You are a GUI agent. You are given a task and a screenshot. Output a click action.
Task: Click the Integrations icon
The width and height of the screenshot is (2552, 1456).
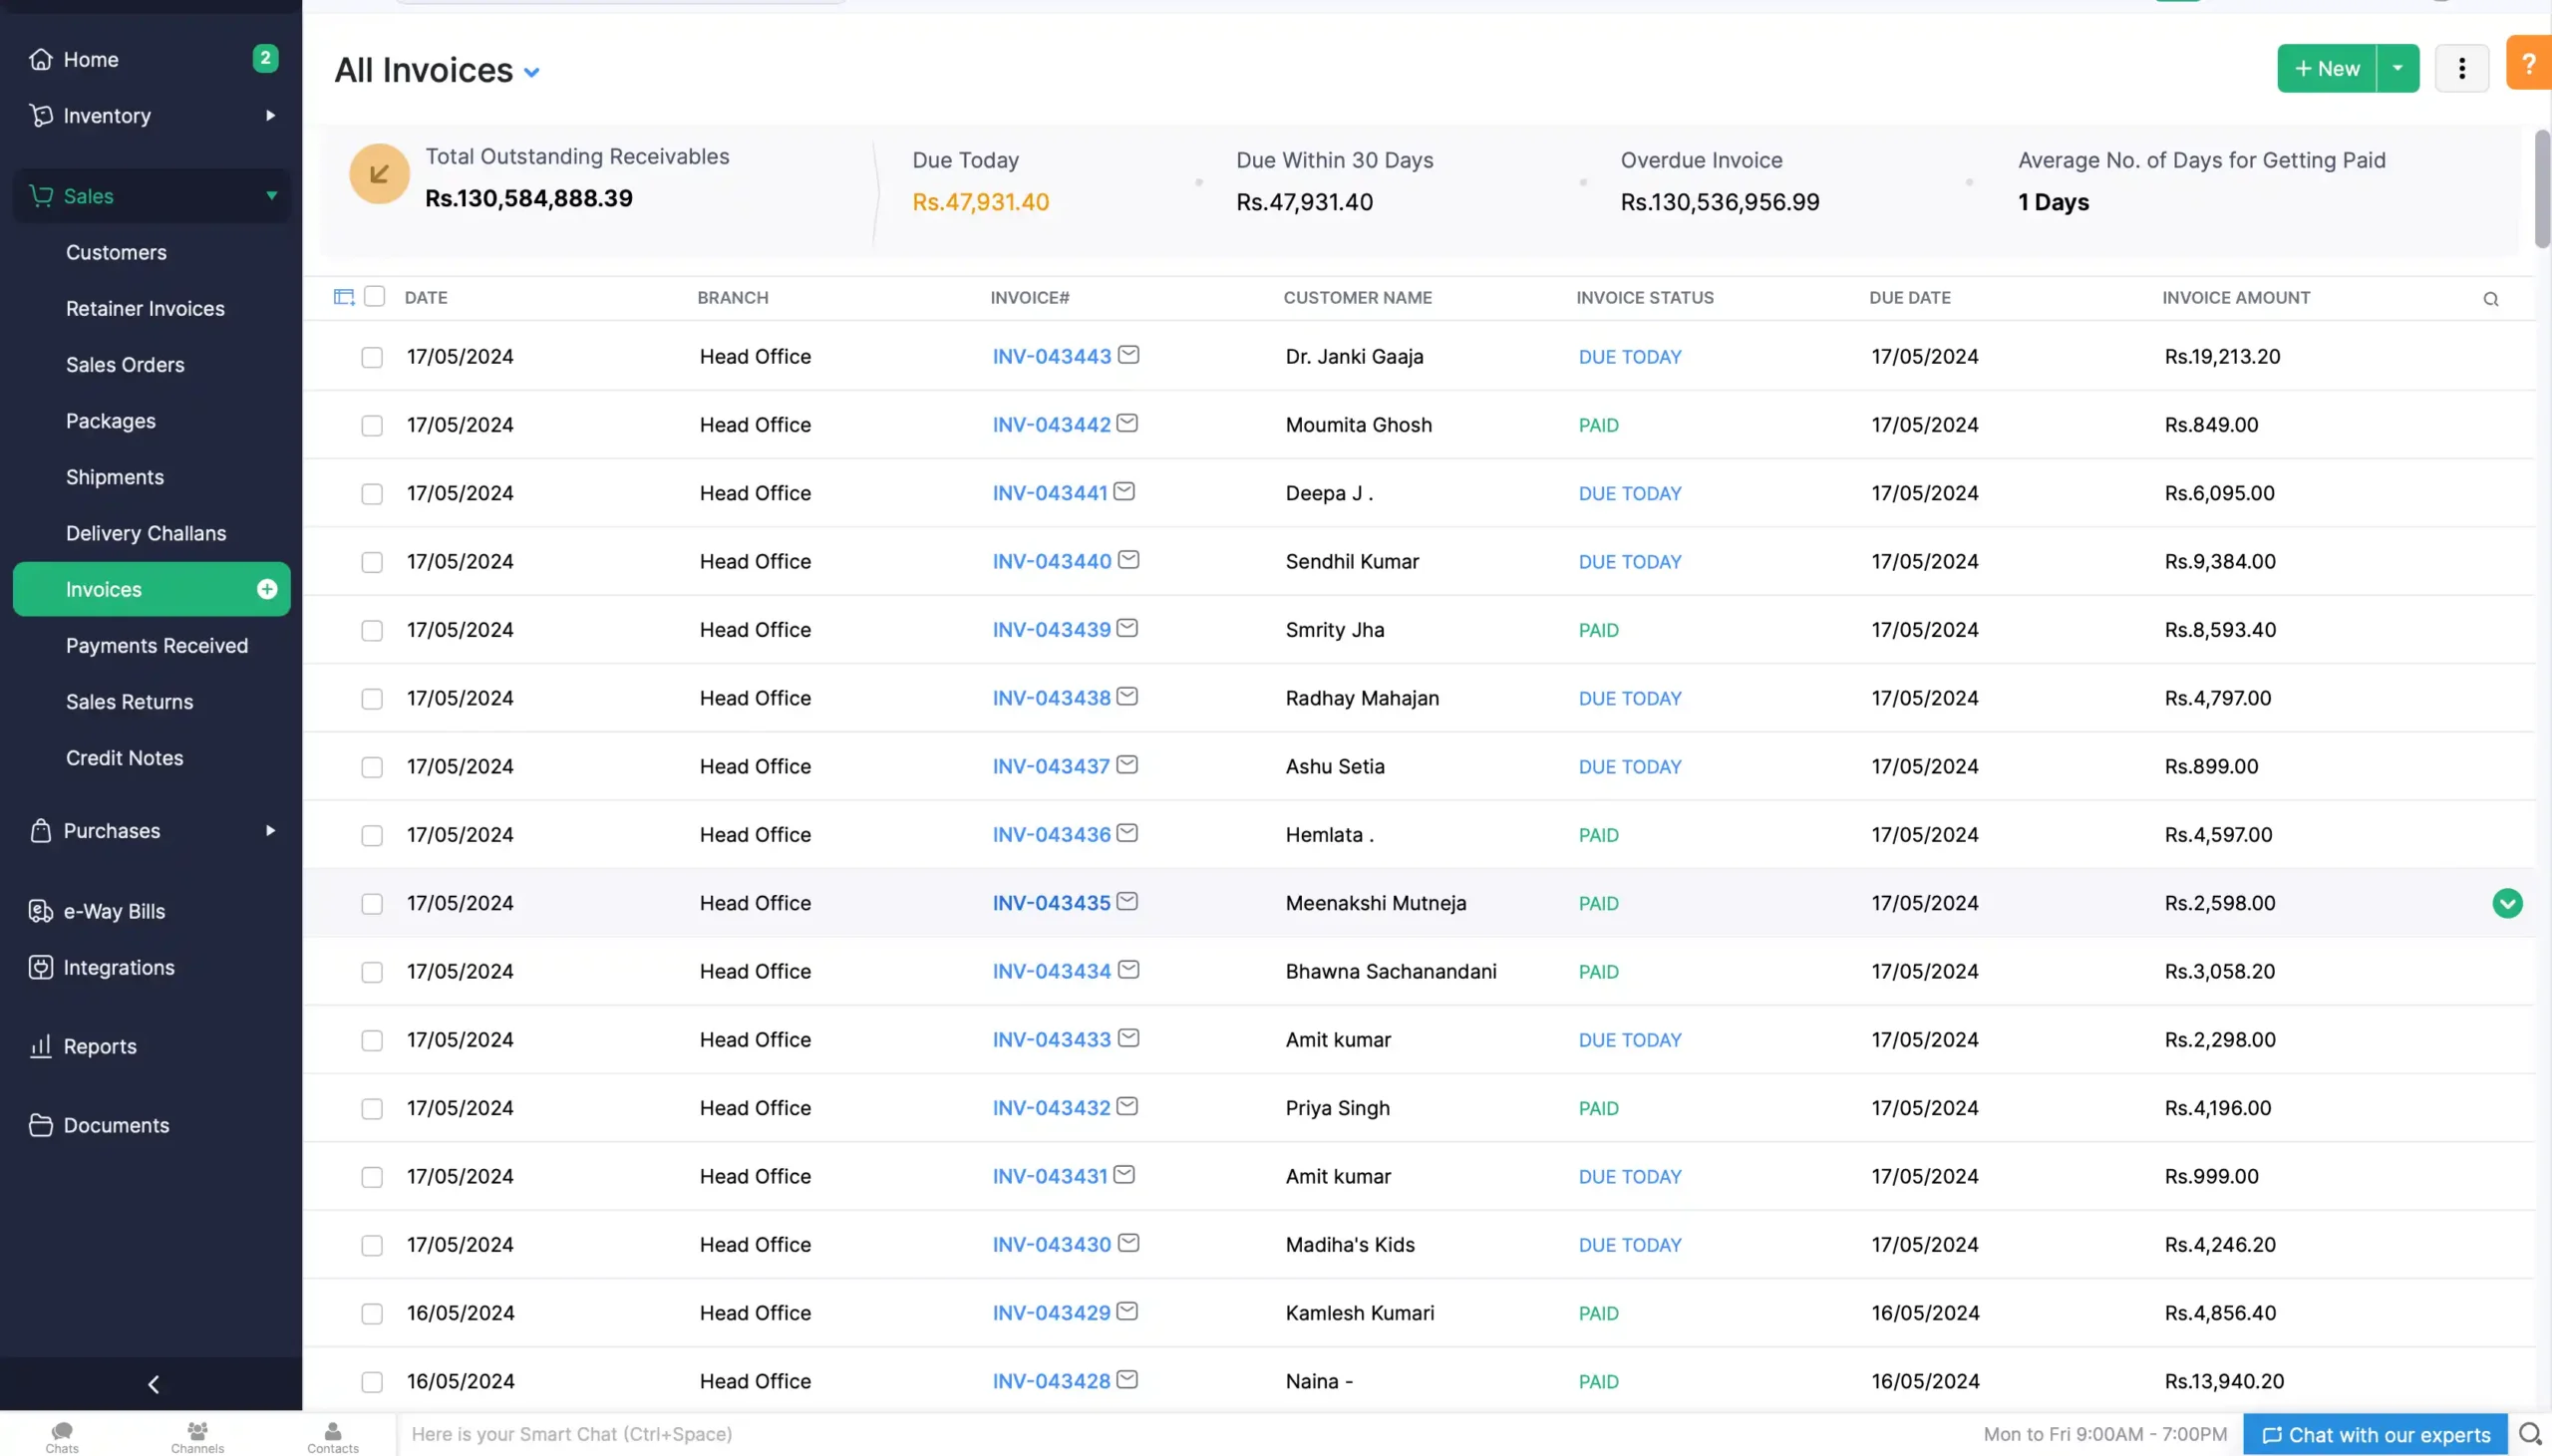40,966
